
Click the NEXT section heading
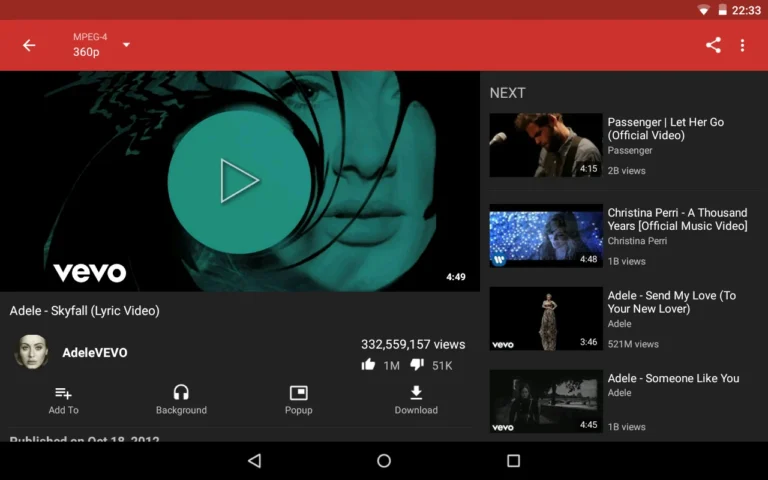(507, 93)
